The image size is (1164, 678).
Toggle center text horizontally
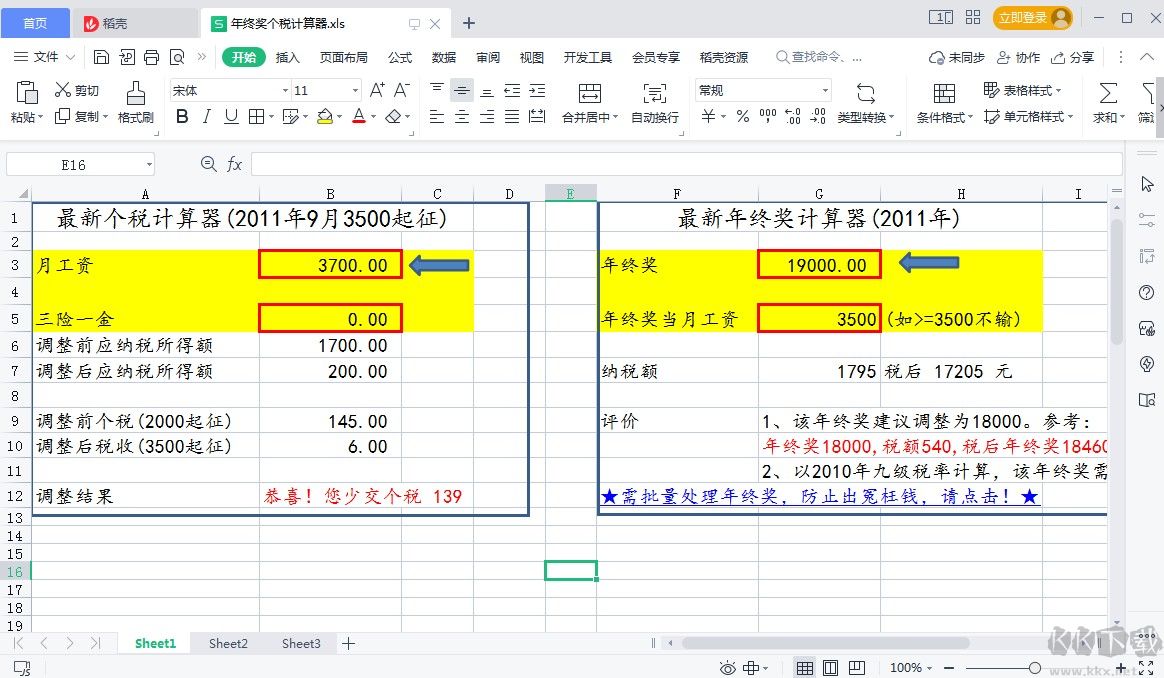pyautogui.click(x=462, y=117)
